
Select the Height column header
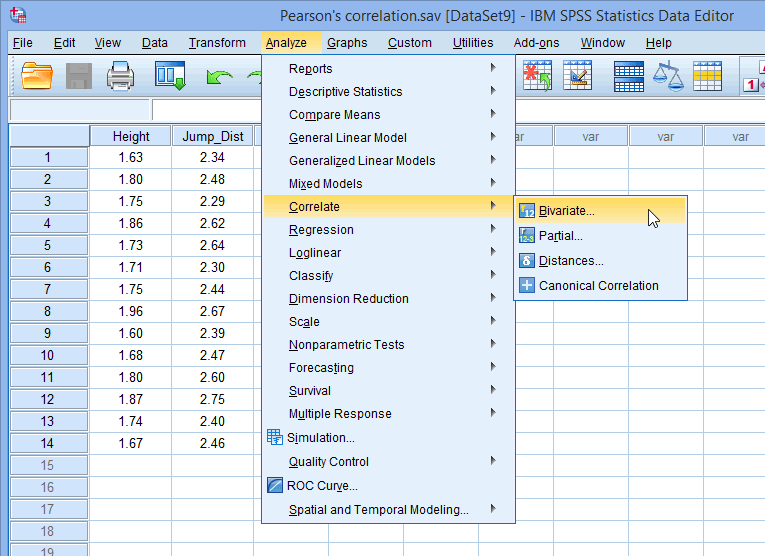pyautogui.click(x=131, y=136)
